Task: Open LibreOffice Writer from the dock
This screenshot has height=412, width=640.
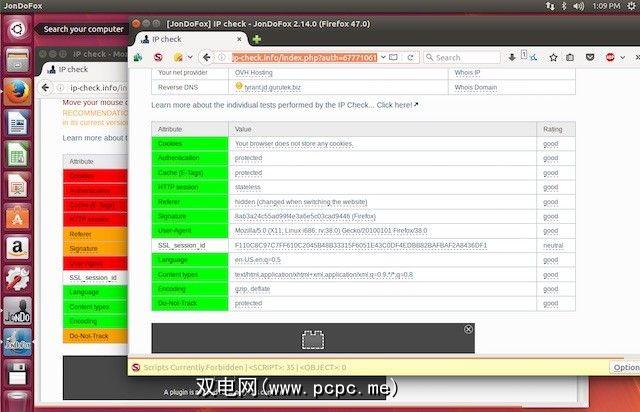Action: pyautogui.click(x=17, y=123)
